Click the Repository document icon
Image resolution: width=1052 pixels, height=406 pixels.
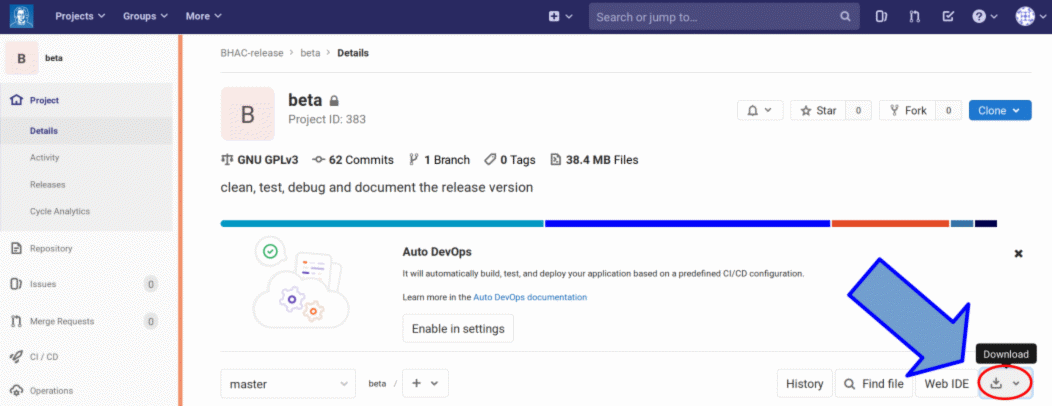[17, 248]
